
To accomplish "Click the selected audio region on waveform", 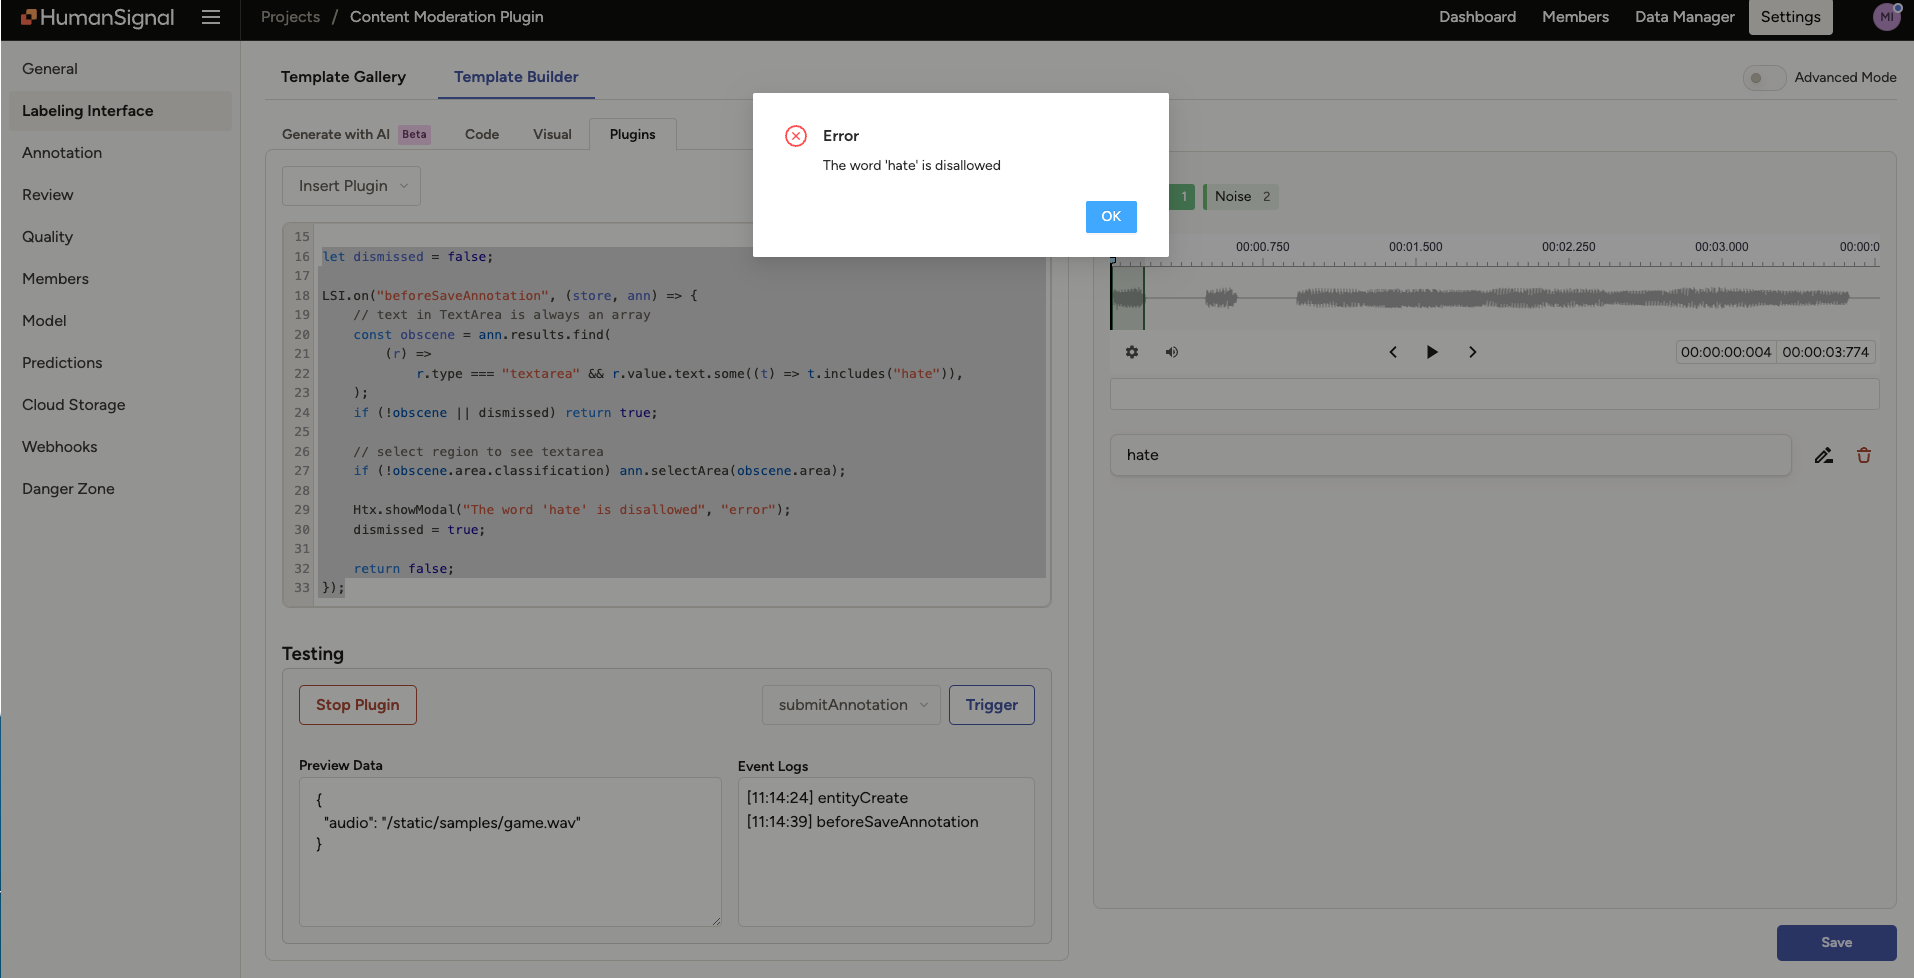I will click(x=1127, y=297).
